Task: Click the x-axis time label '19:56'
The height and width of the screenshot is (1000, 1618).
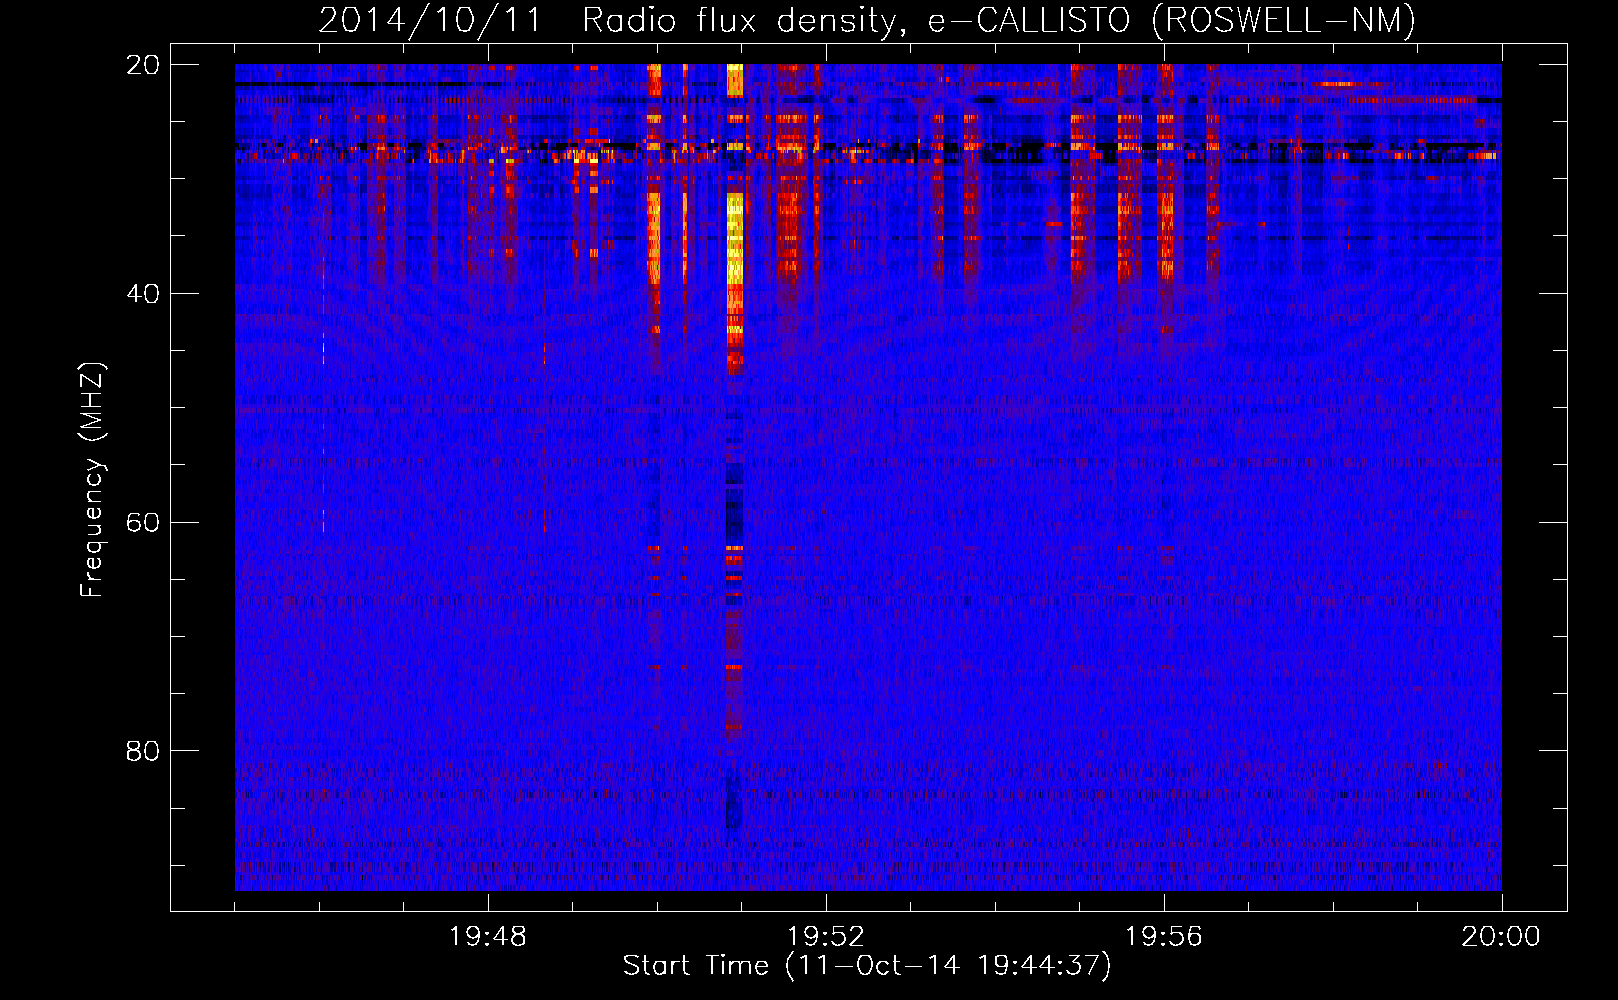Action: (x=1164, y=937)
